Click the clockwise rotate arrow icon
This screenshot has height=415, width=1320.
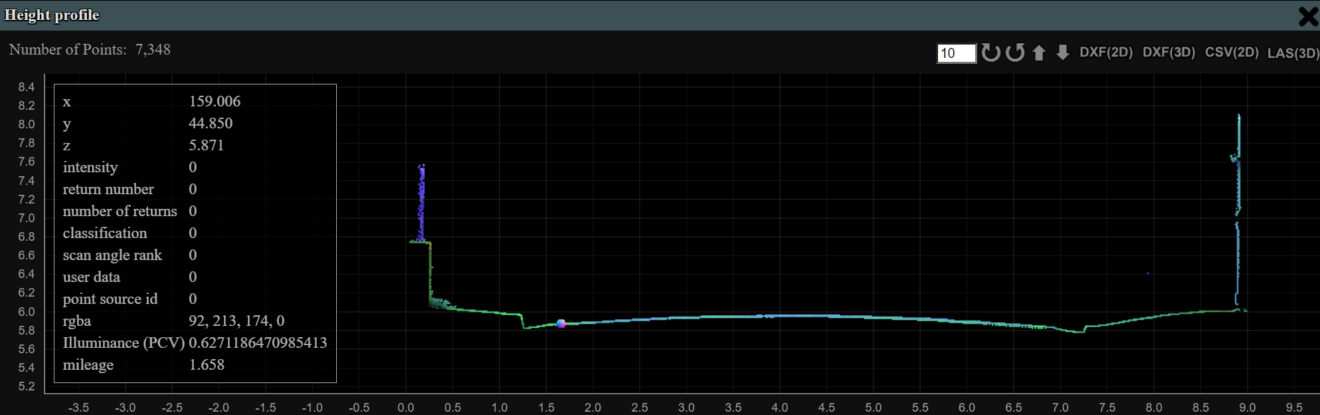coord(990,53)
